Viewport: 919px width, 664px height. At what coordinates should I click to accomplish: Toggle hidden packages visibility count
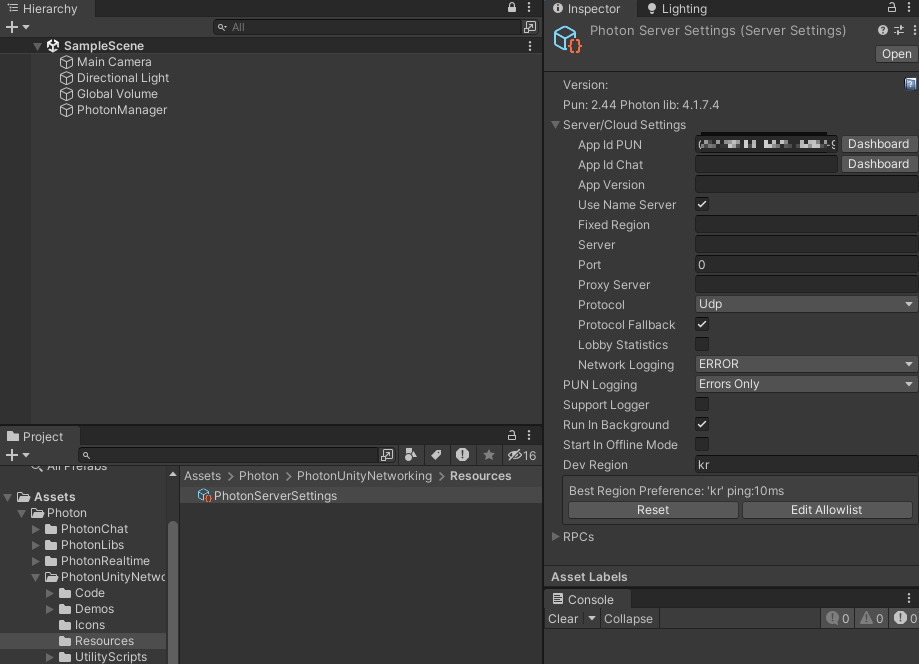(522, 455)
